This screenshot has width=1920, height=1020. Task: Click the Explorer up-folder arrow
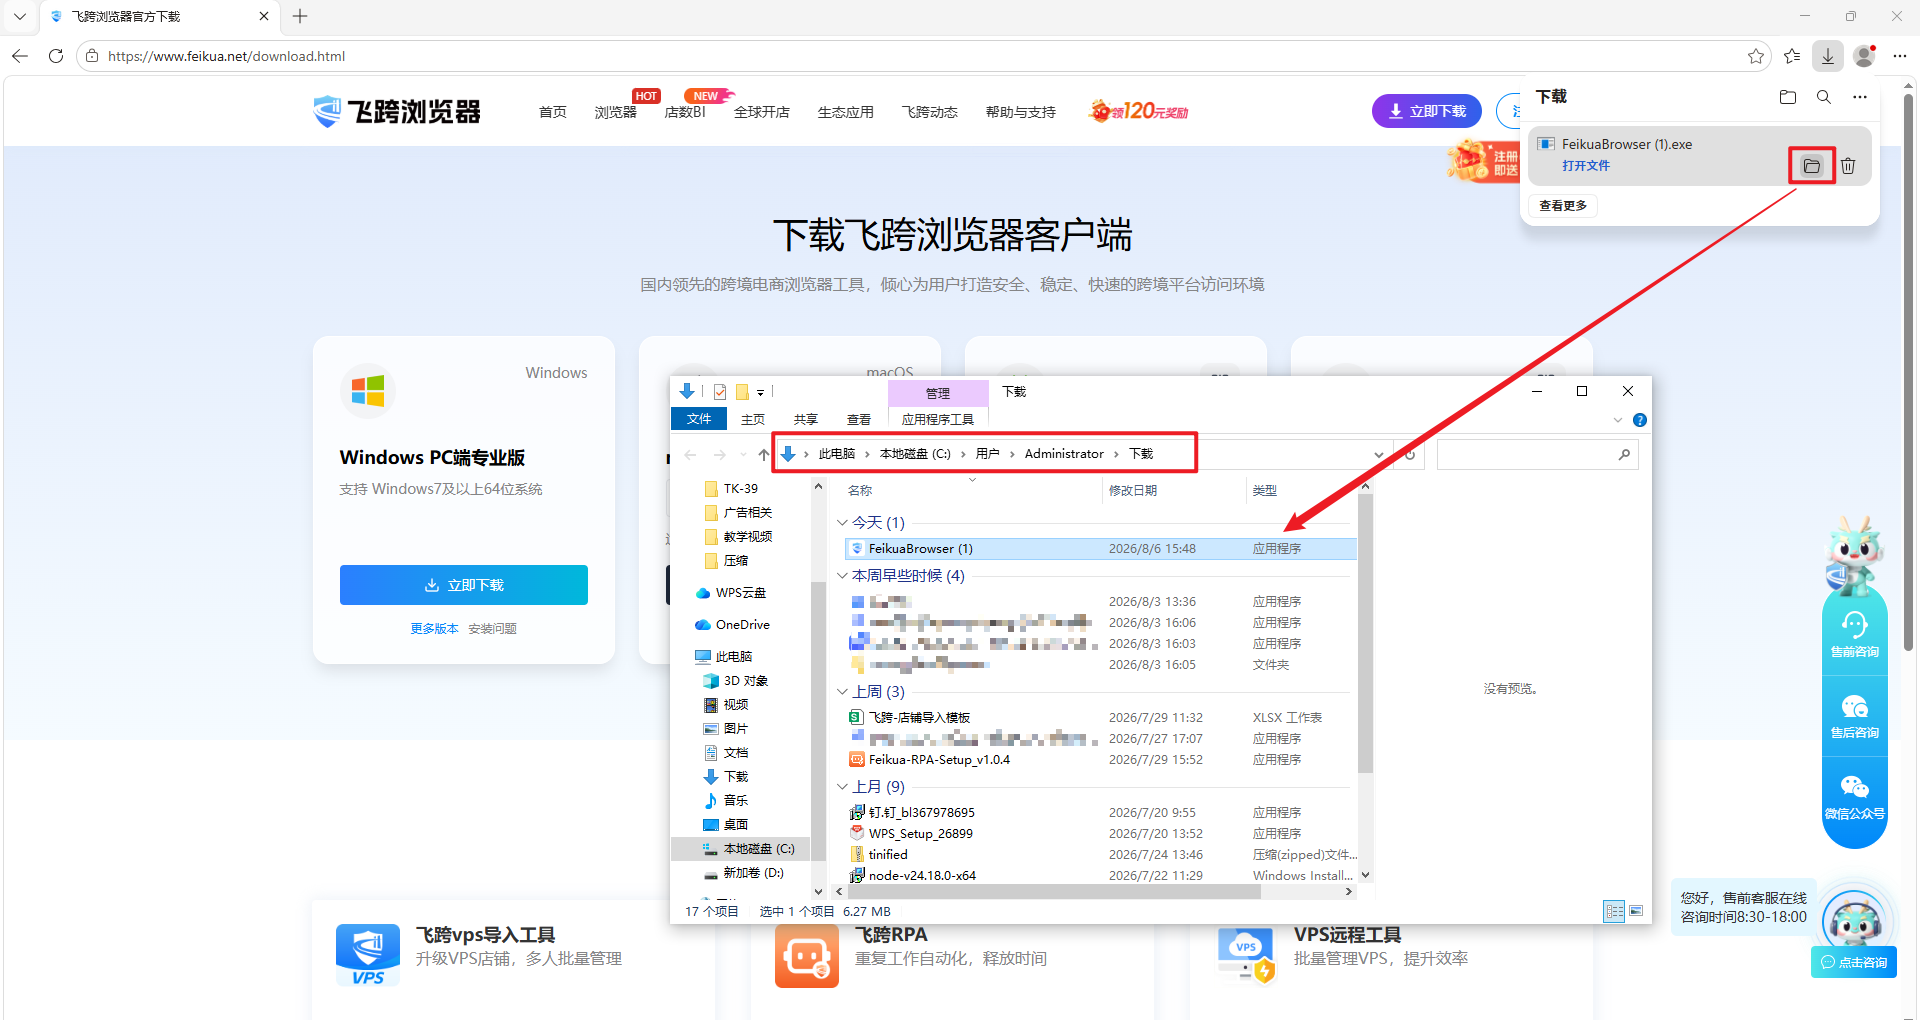(764, 455)
